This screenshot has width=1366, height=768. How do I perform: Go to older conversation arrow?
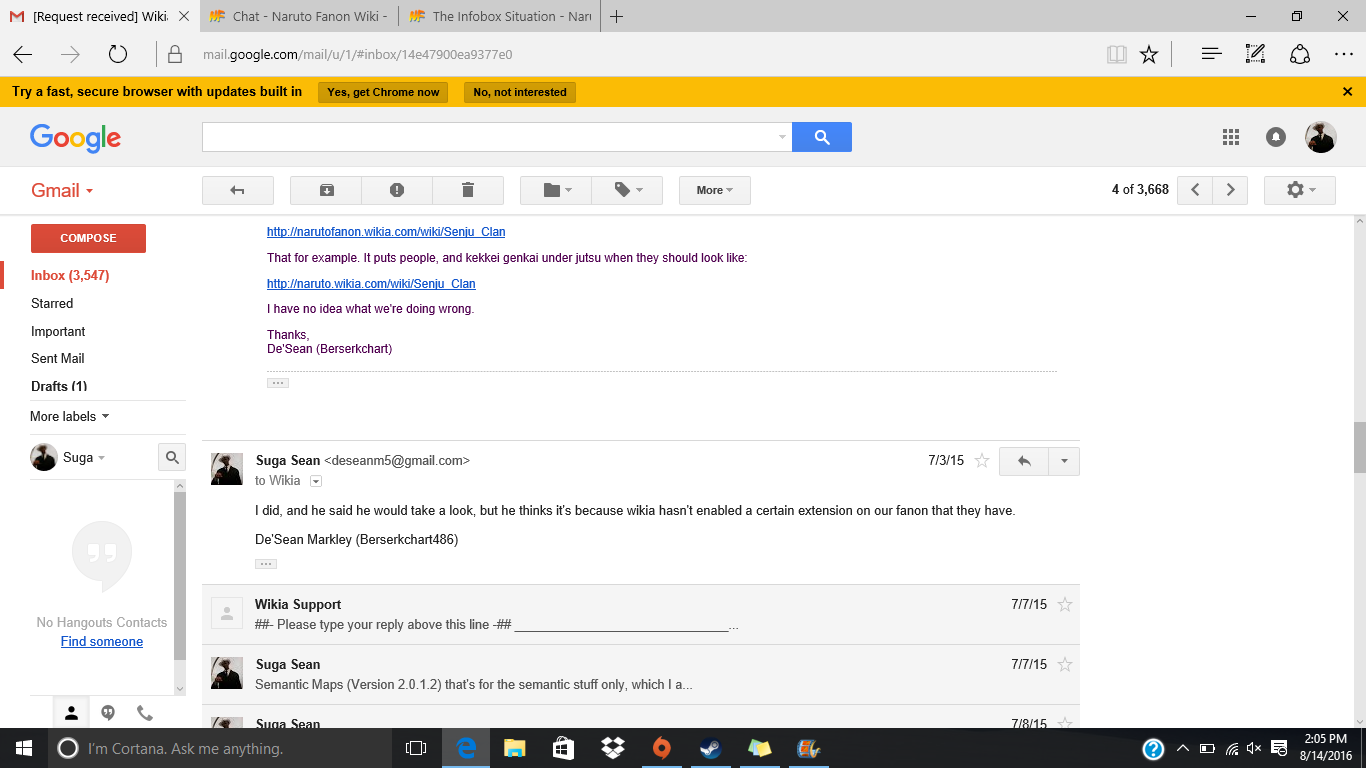point(1230,190)
